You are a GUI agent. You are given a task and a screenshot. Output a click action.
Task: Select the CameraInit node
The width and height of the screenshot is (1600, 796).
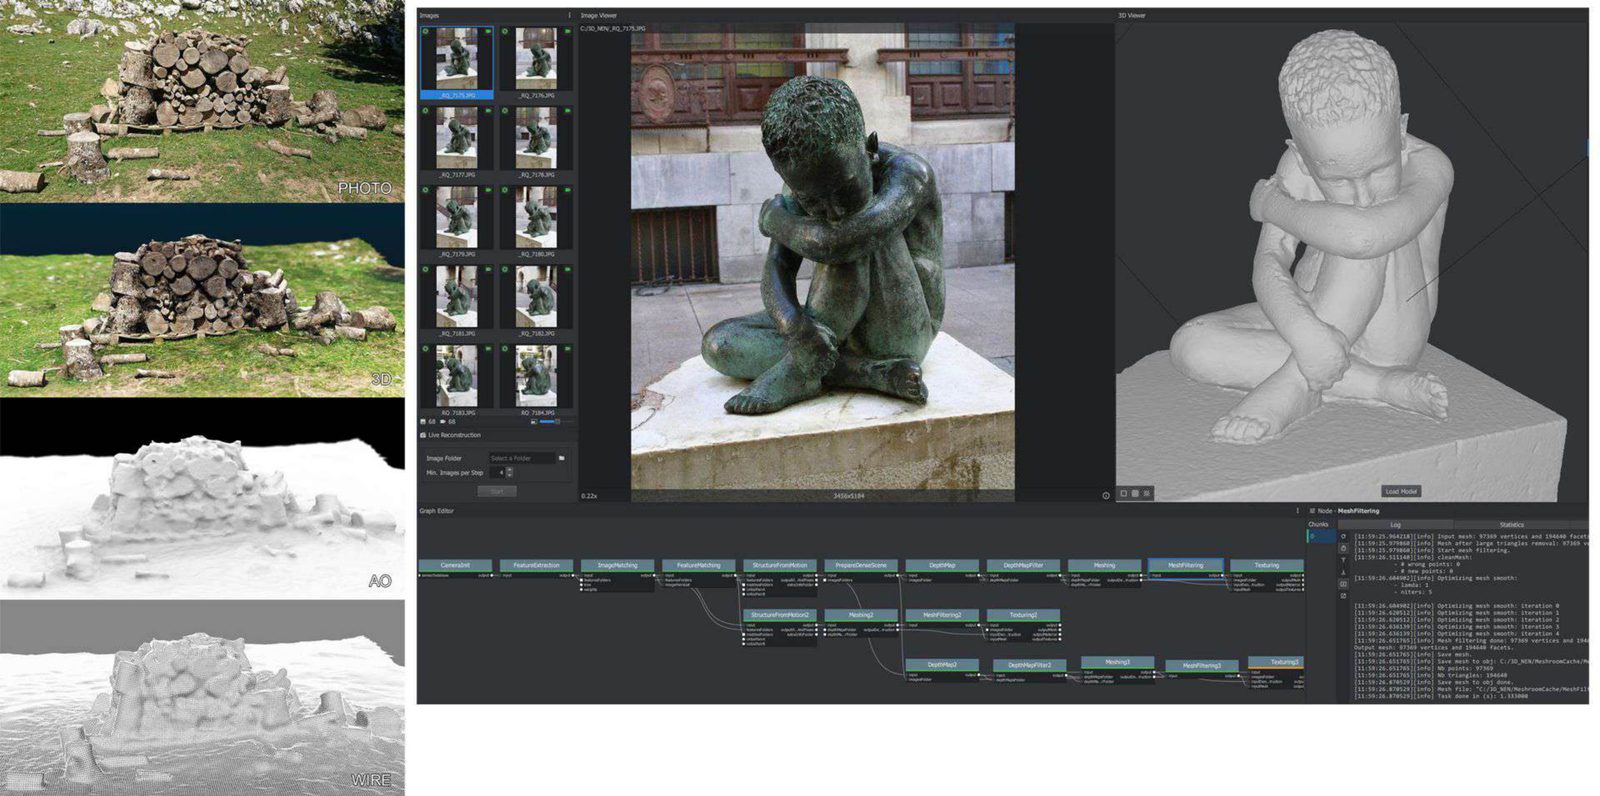pos(455,565)
